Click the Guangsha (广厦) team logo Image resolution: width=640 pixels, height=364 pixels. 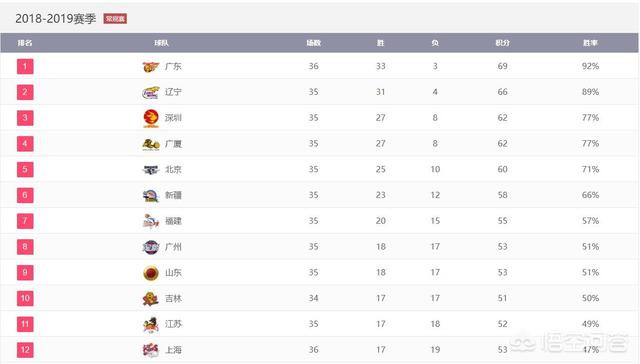[151, 144]
